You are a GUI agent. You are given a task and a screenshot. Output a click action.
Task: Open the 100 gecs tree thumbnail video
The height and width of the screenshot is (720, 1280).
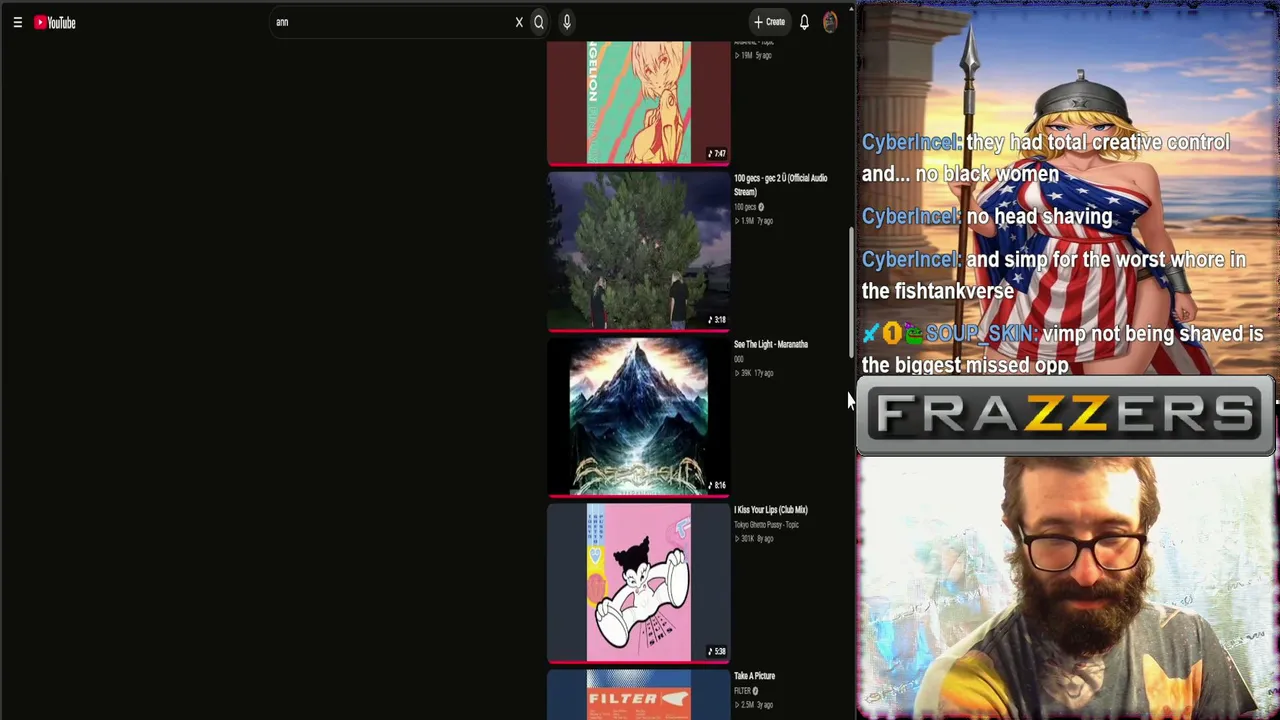639,250
